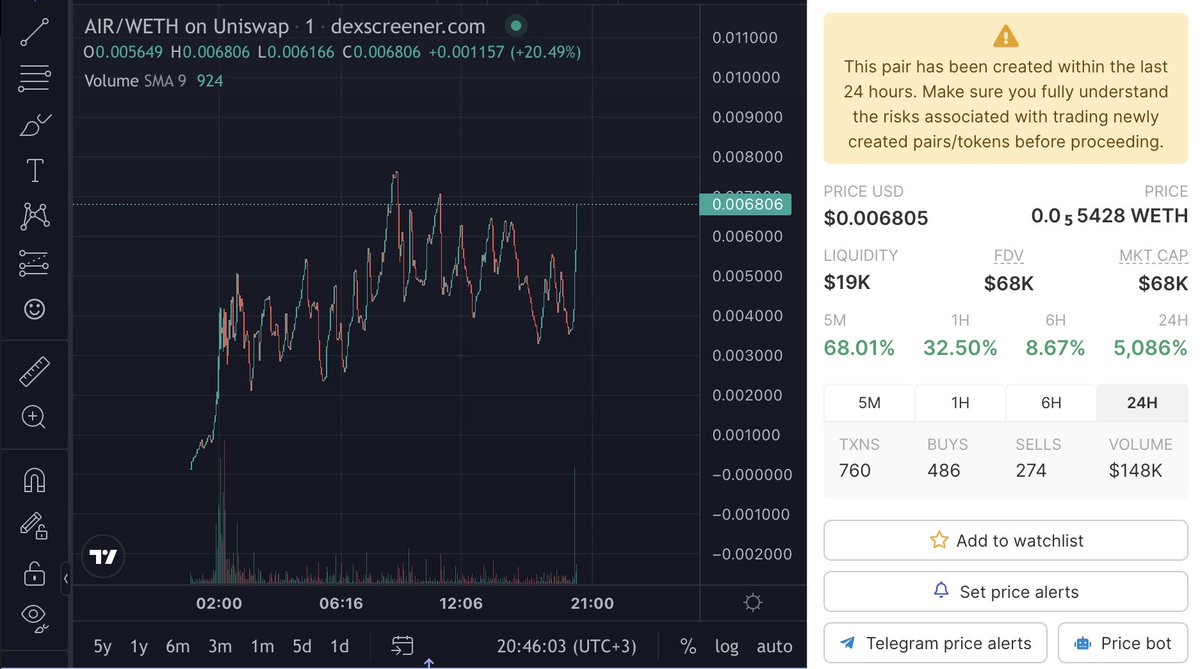Image resolution: width=1200 pixels, height=669 pixels.
Task: Click the 274 sells count
Action: coord(1031,470)
